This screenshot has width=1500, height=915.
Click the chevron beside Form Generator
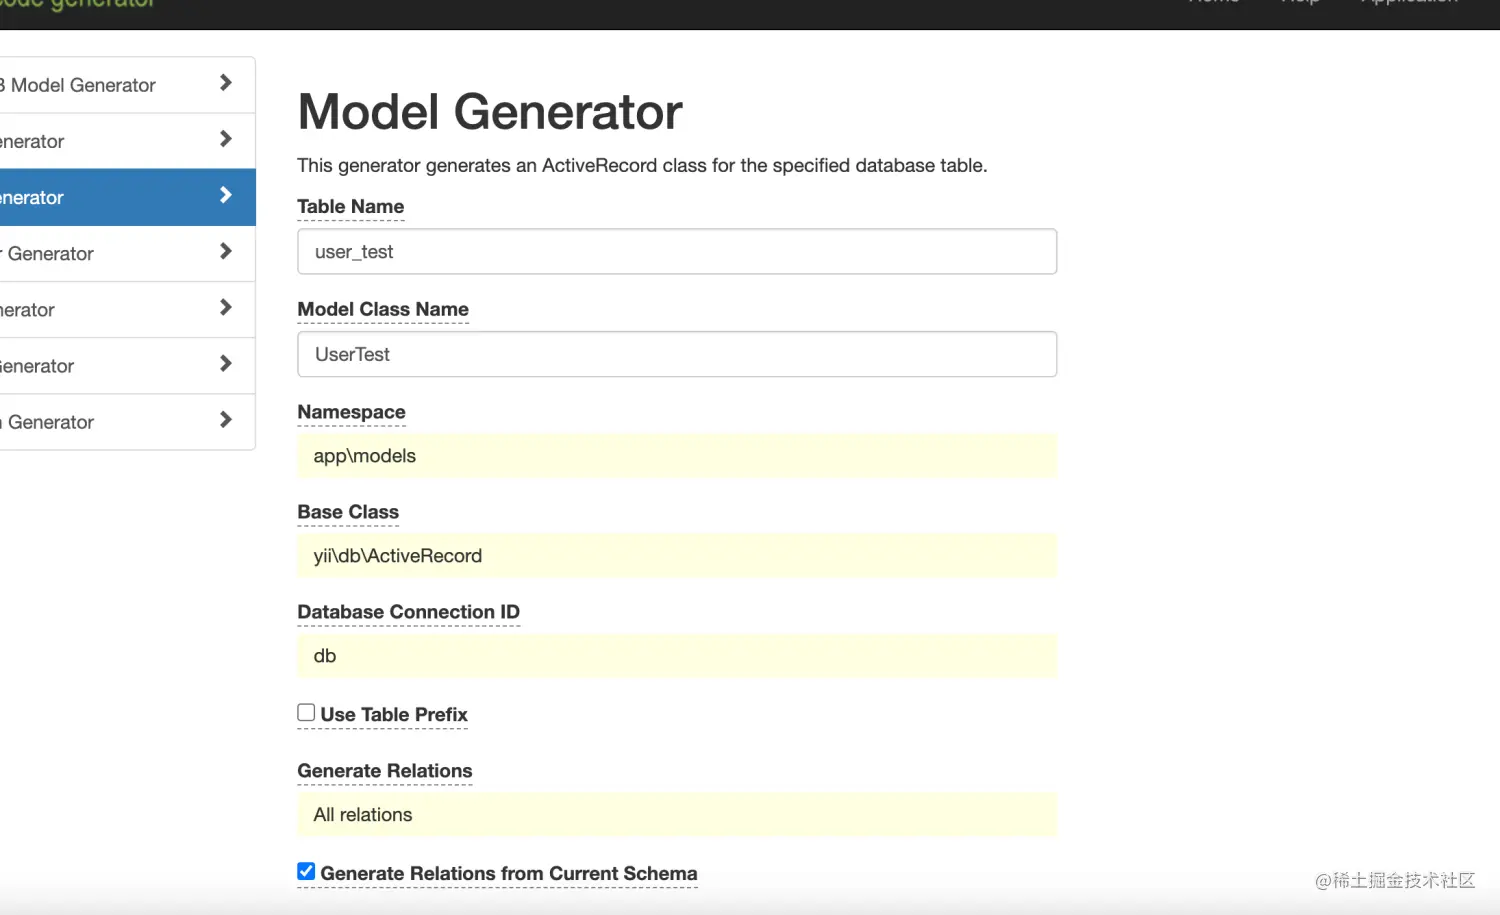point(225,307)
